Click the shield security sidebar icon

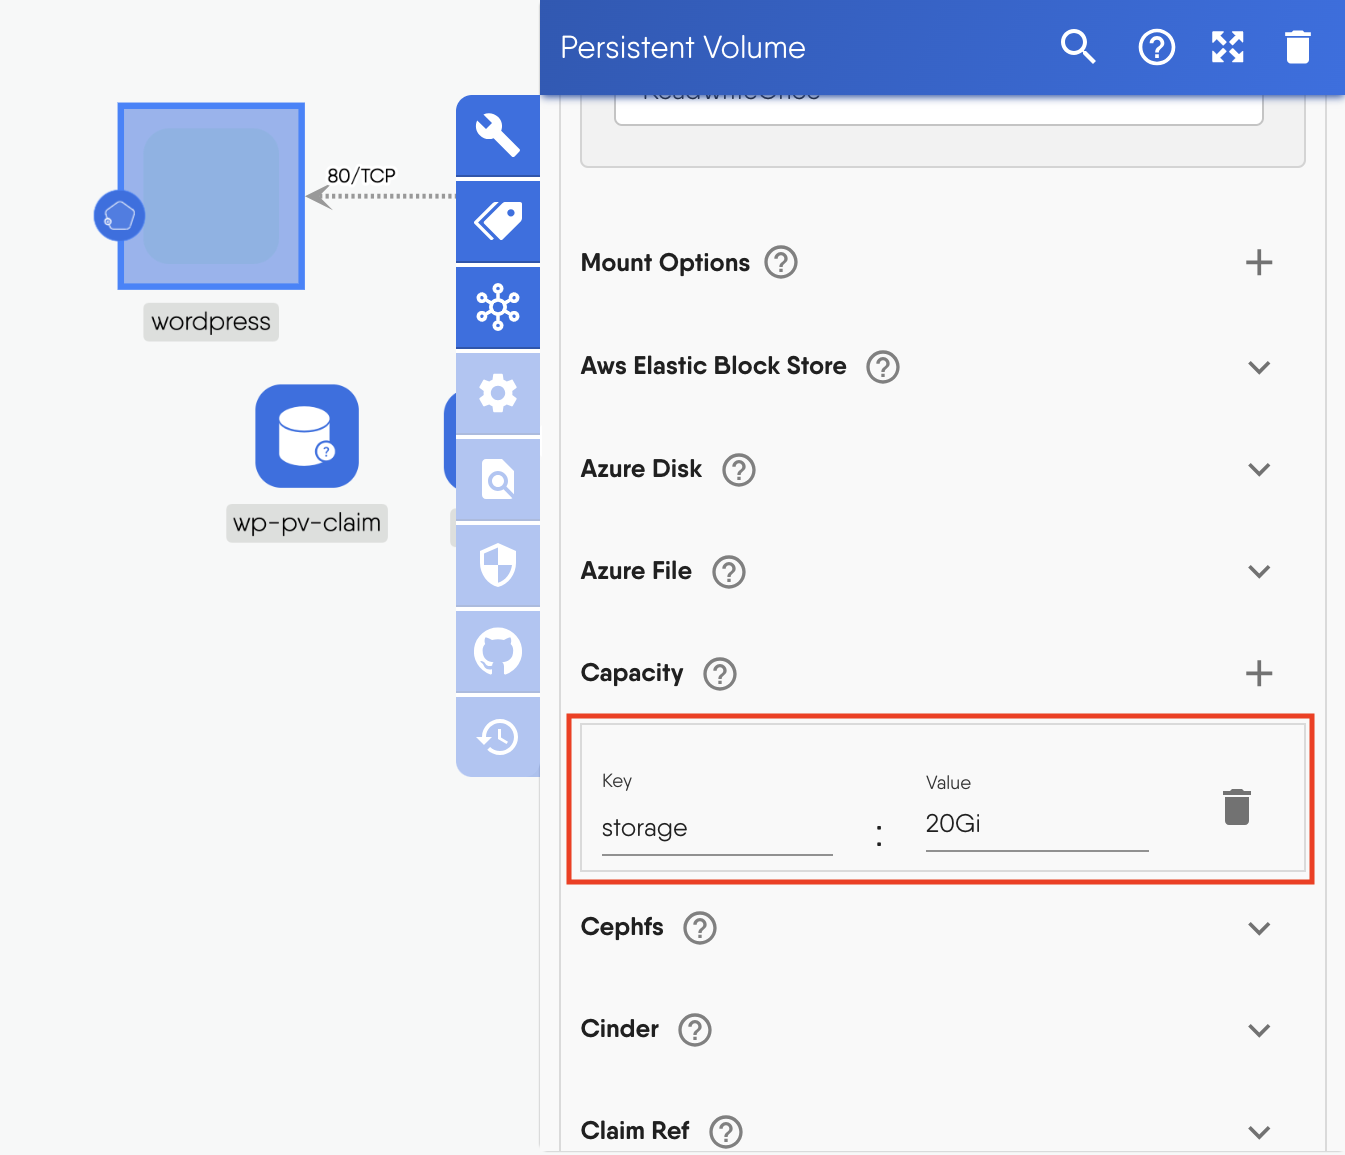click(498, 566)
